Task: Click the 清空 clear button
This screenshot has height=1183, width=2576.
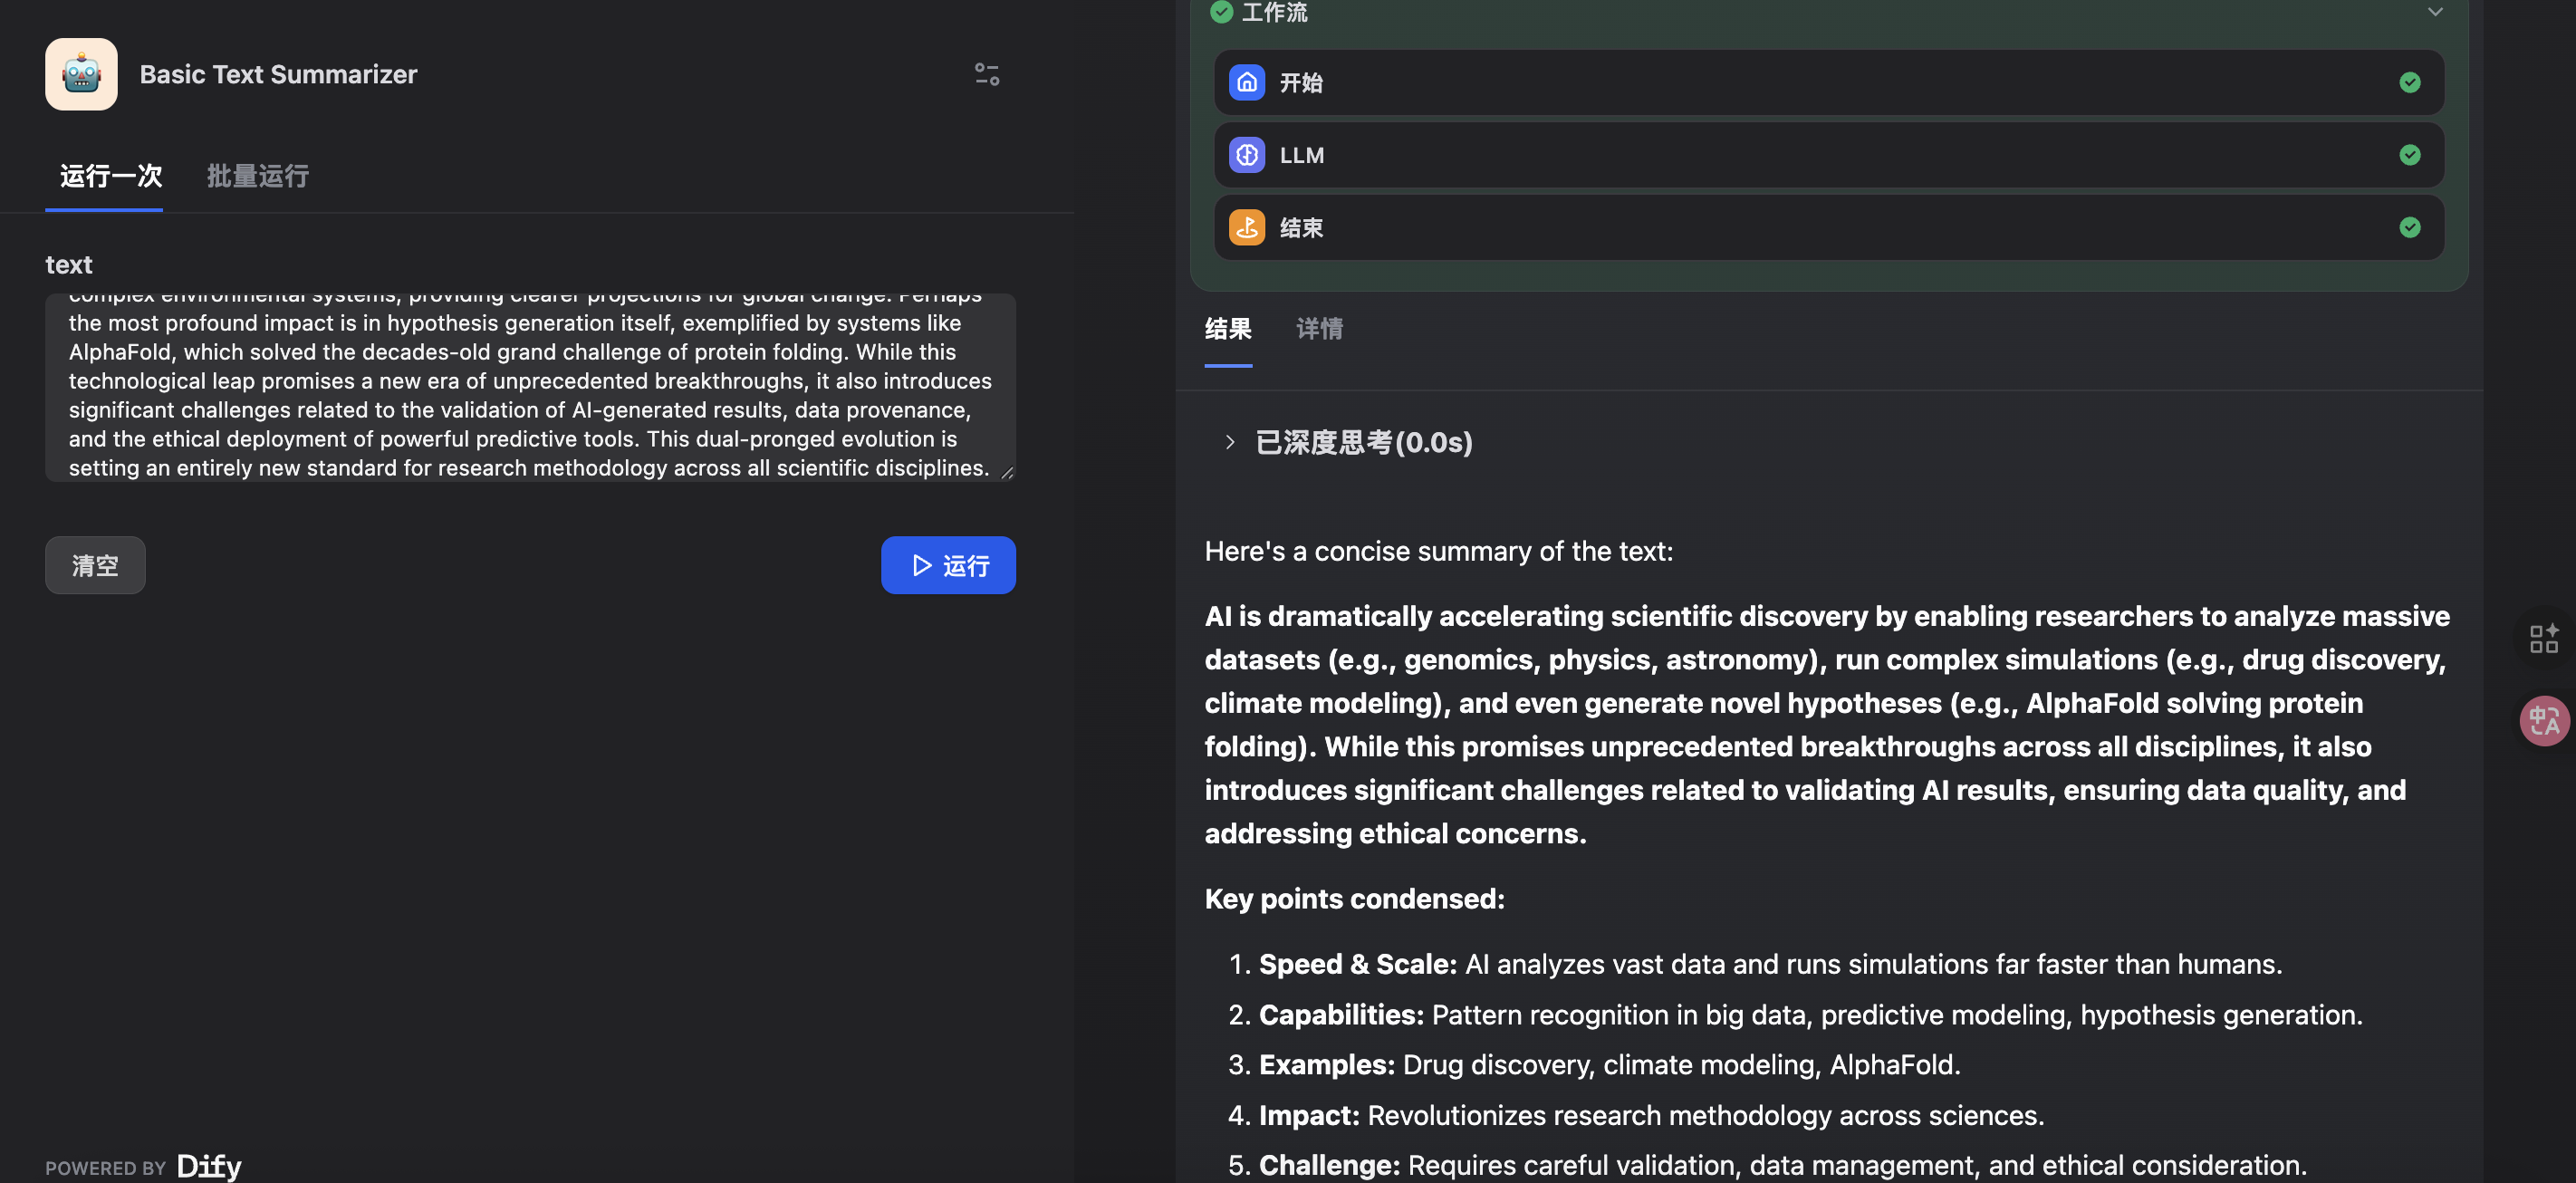Action: [95, 565]
